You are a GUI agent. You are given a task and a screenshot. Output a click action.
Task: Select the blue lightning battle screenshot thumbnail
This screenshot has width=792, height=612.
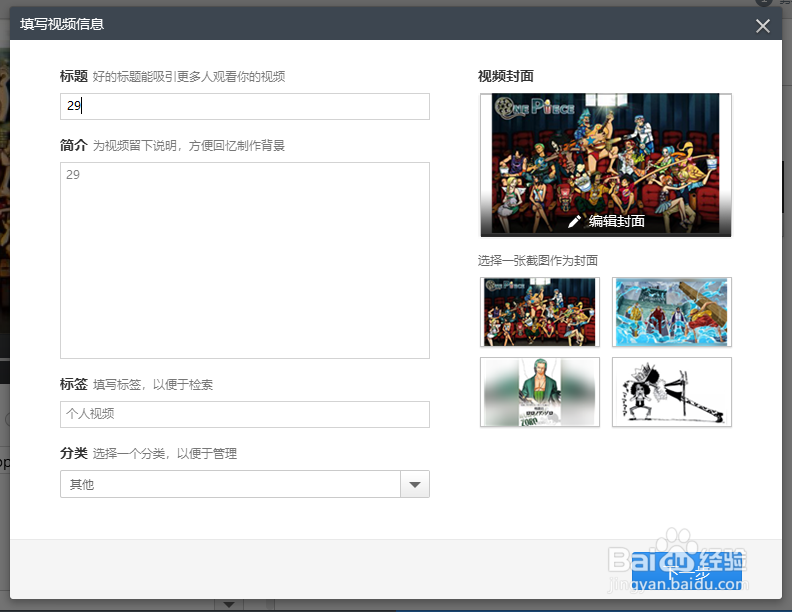[x=672, y=312]
